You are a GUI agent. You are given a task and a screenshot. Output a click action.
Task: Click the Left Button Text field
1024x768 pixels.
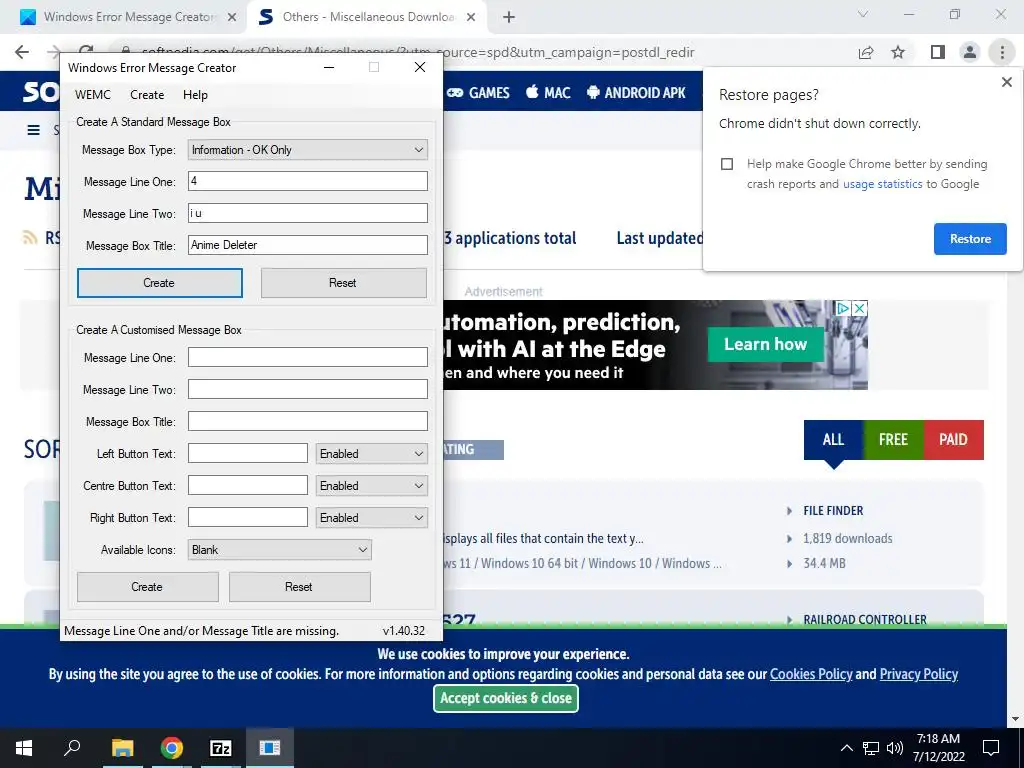pyautogui.click(x=248, y=453)
